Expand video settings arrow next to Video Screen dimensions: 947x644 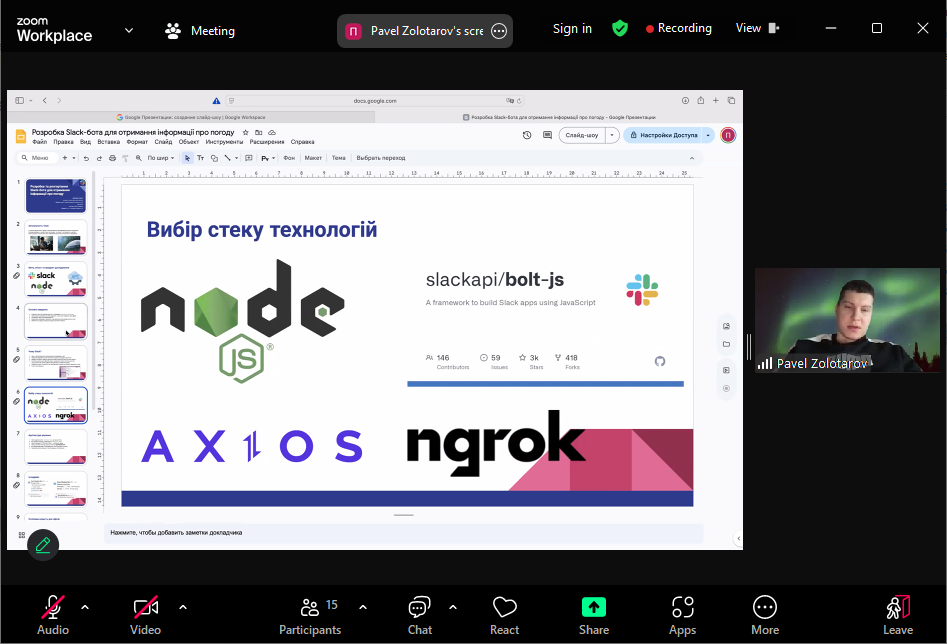click(x=182, y=606)
